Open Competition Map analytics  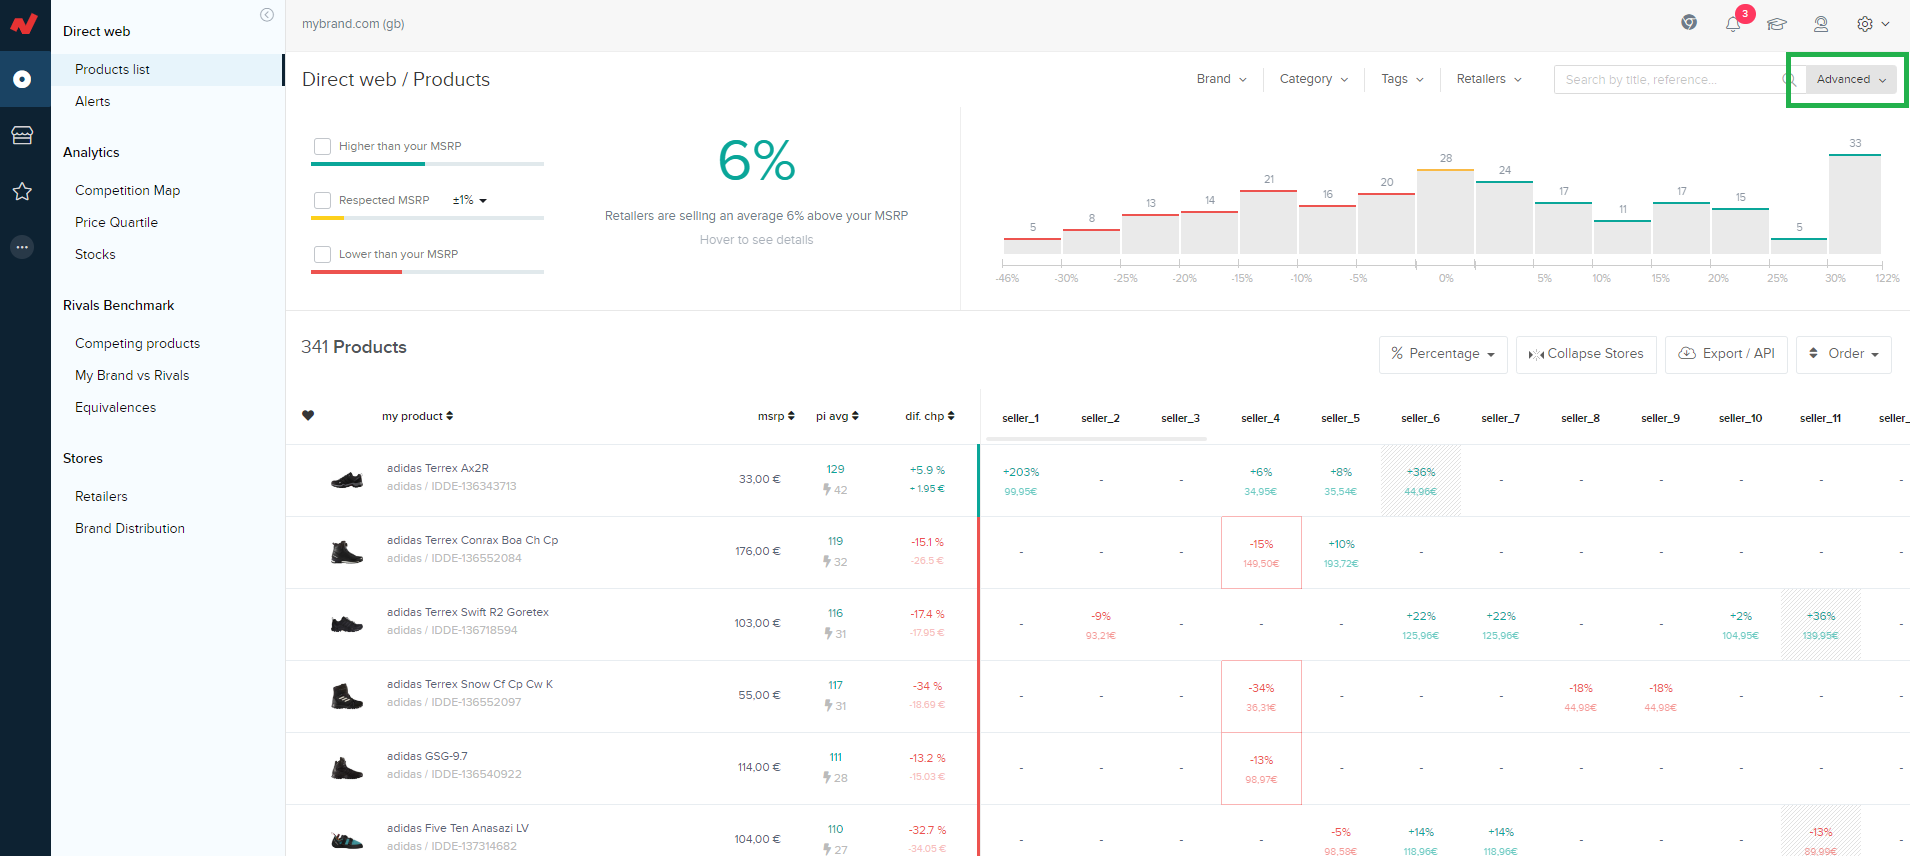(127, 190)
